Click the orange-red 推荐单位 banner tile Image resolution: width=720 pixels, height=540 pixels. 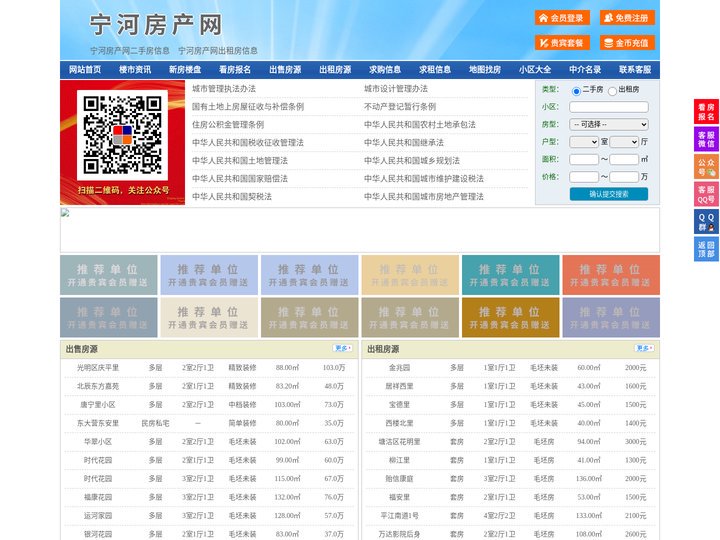(x=611, y=275)
